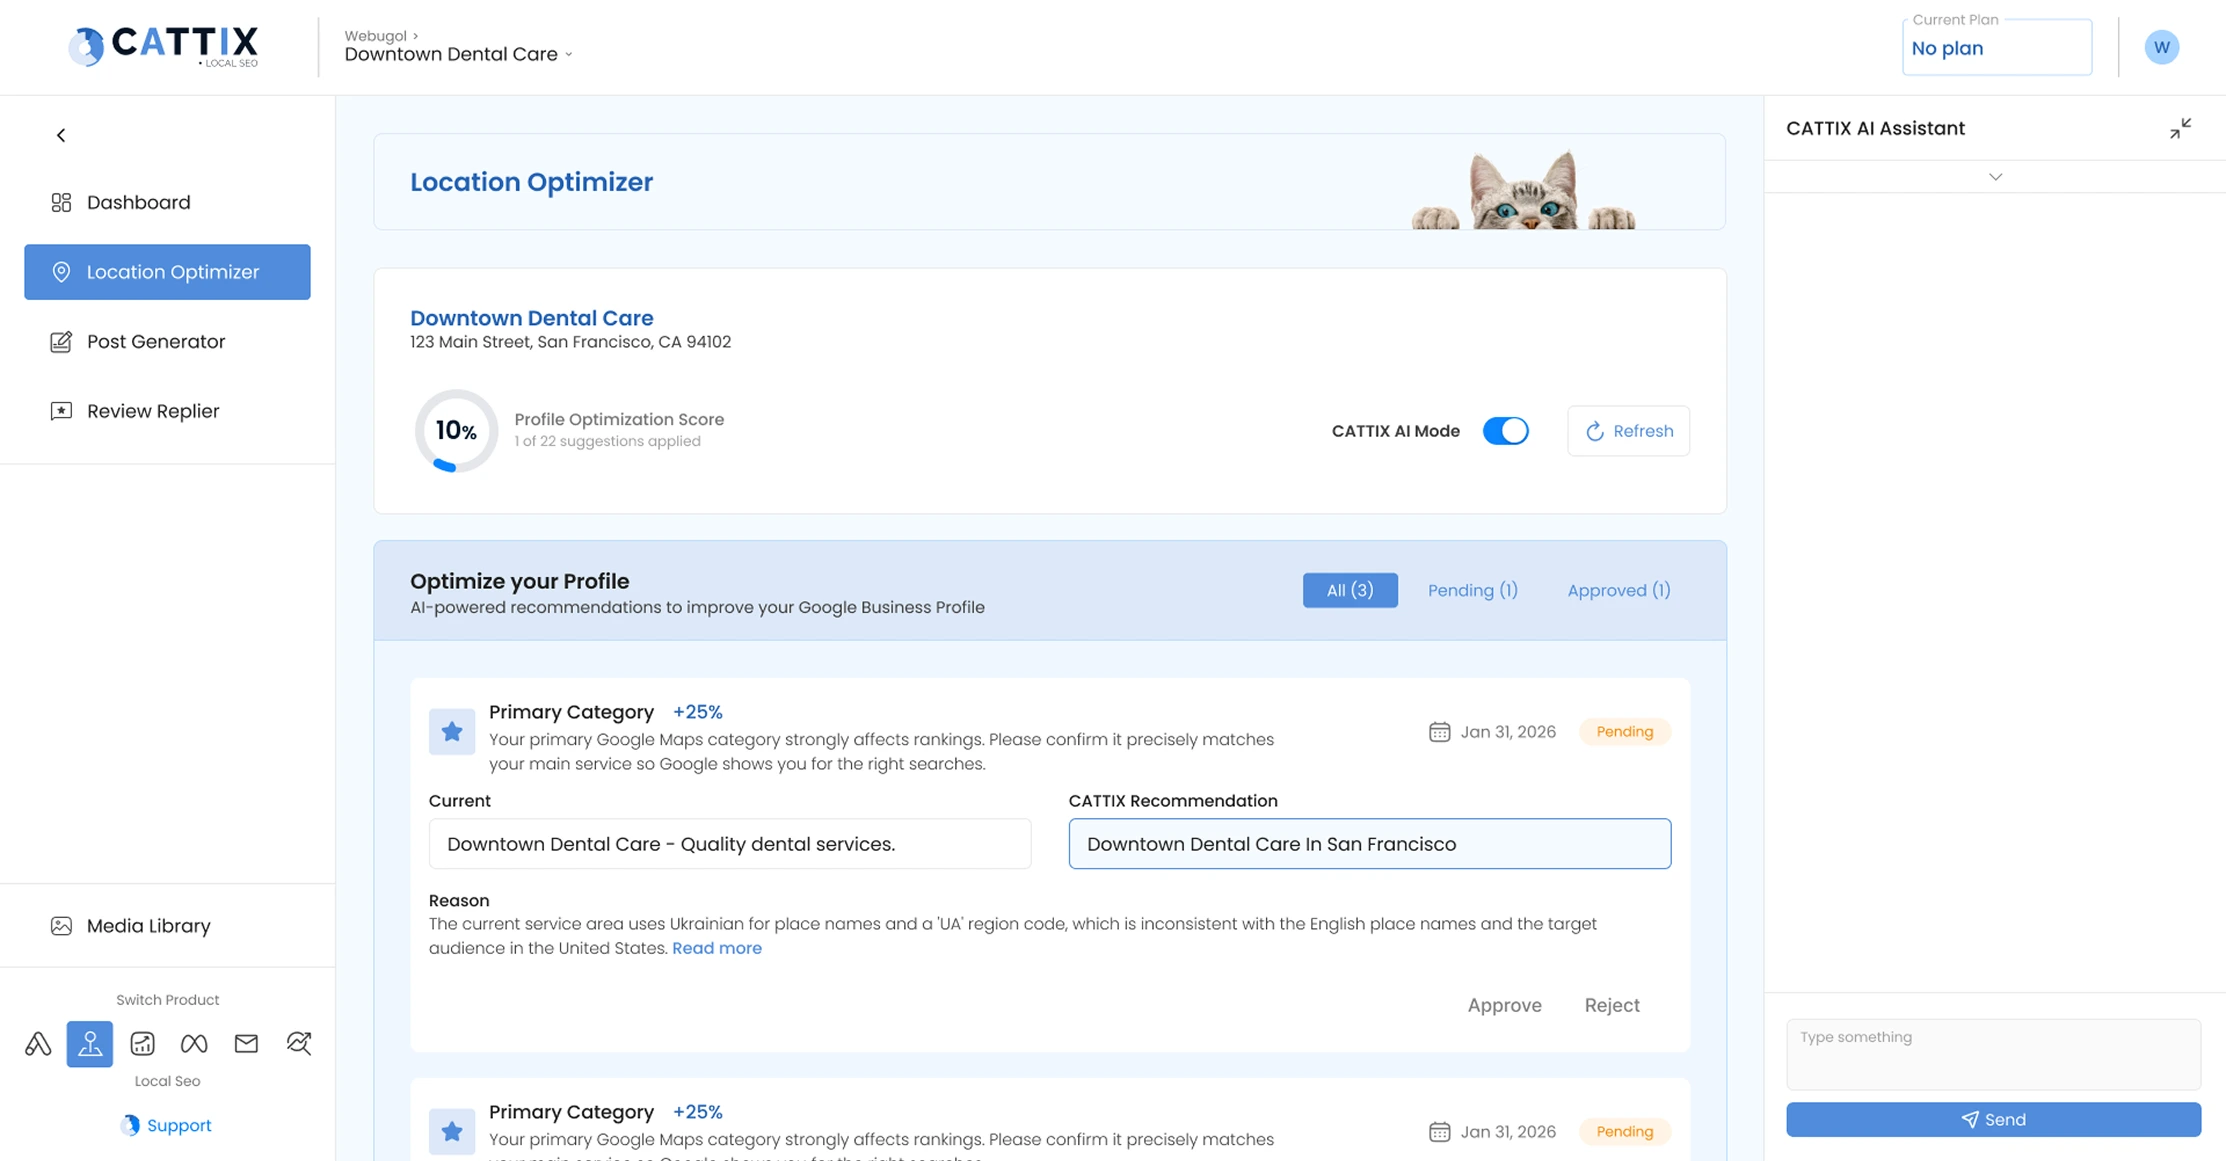Show the All (3) suggestions tab

[1350, 590]
